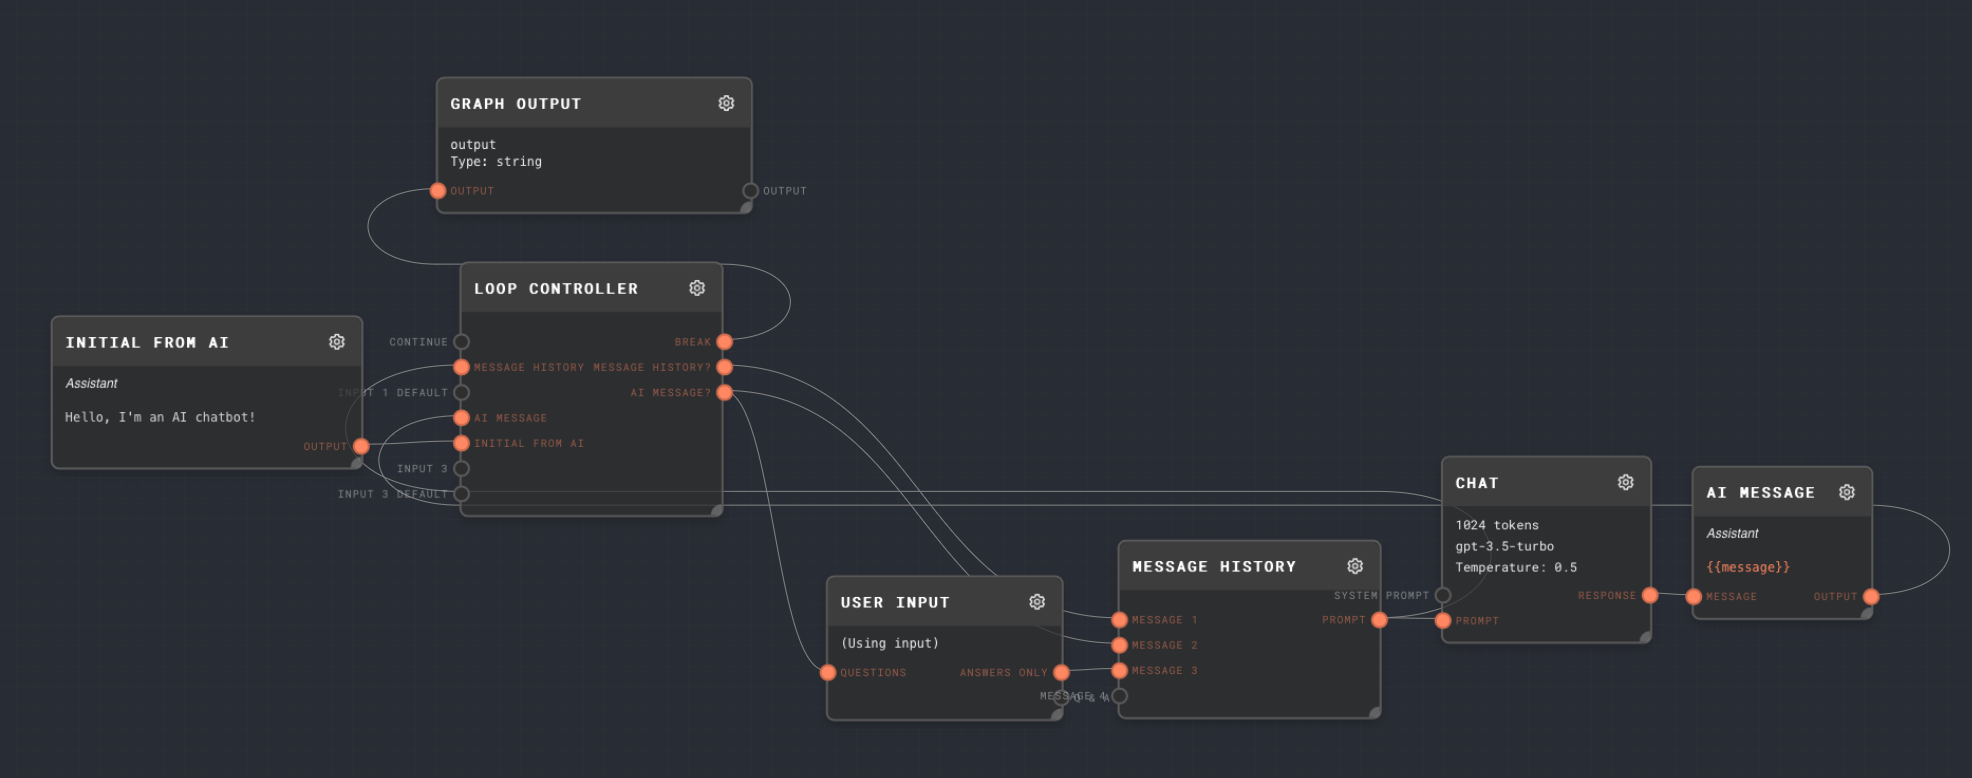Screen dimensions: 1972x778
Task: Click "{{message}}" template text in AI Message
Action: (x=1748, y=567)
